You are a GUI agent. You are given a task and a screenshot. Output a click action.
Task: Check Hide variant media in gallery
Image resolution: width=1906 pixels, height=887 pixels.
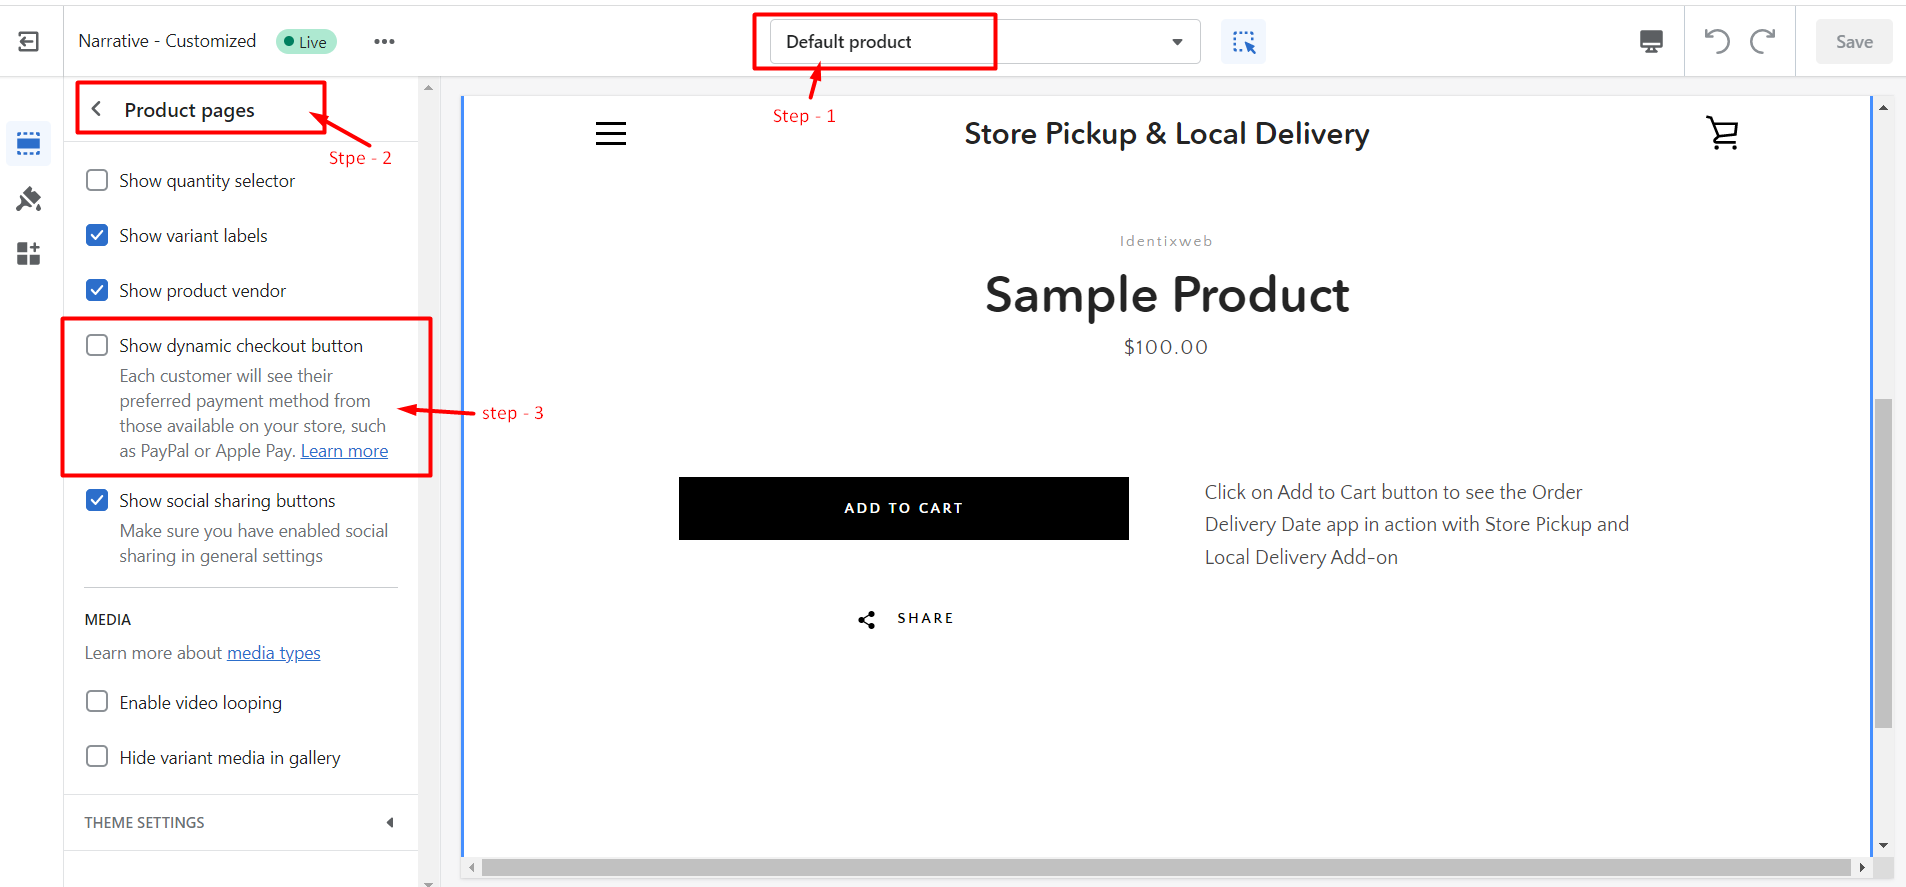pyautogui.click(x=97, y=756)
